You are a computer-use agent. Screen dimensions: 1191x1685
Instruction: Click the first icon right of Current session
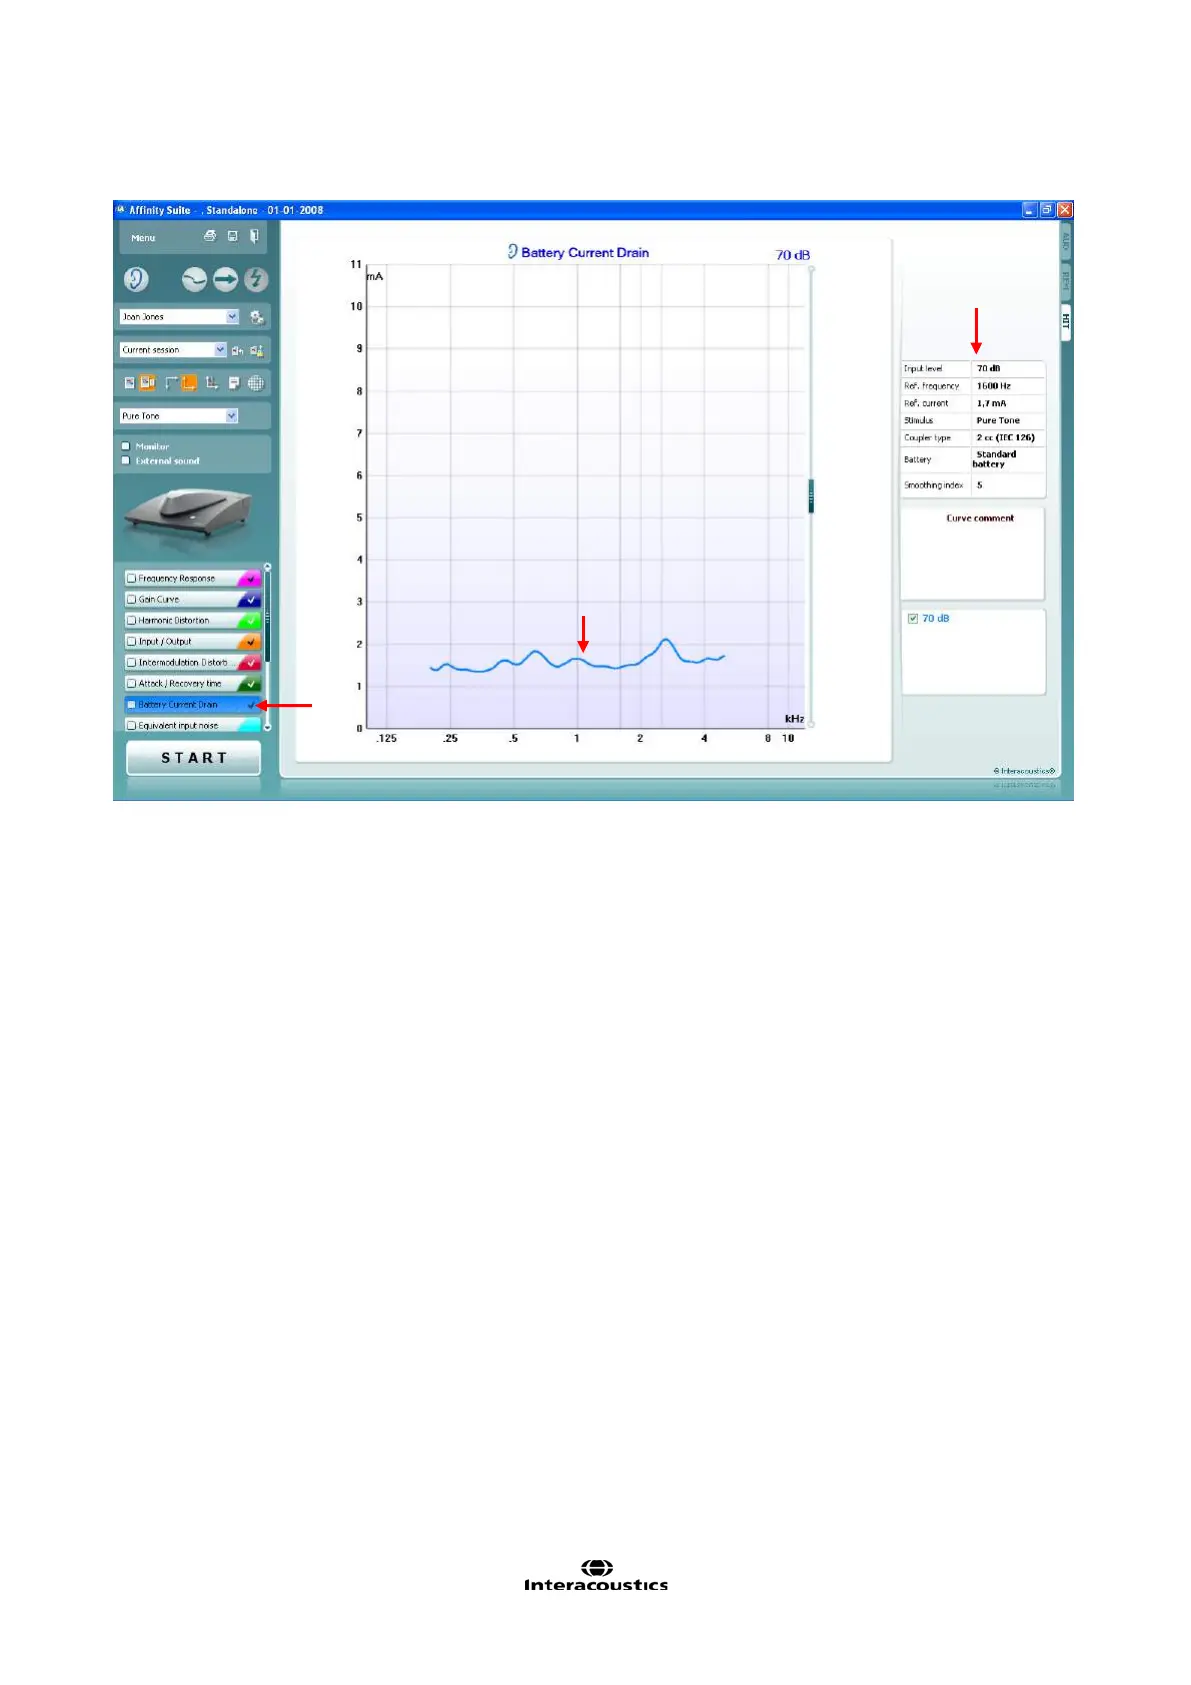coord(237,350)
